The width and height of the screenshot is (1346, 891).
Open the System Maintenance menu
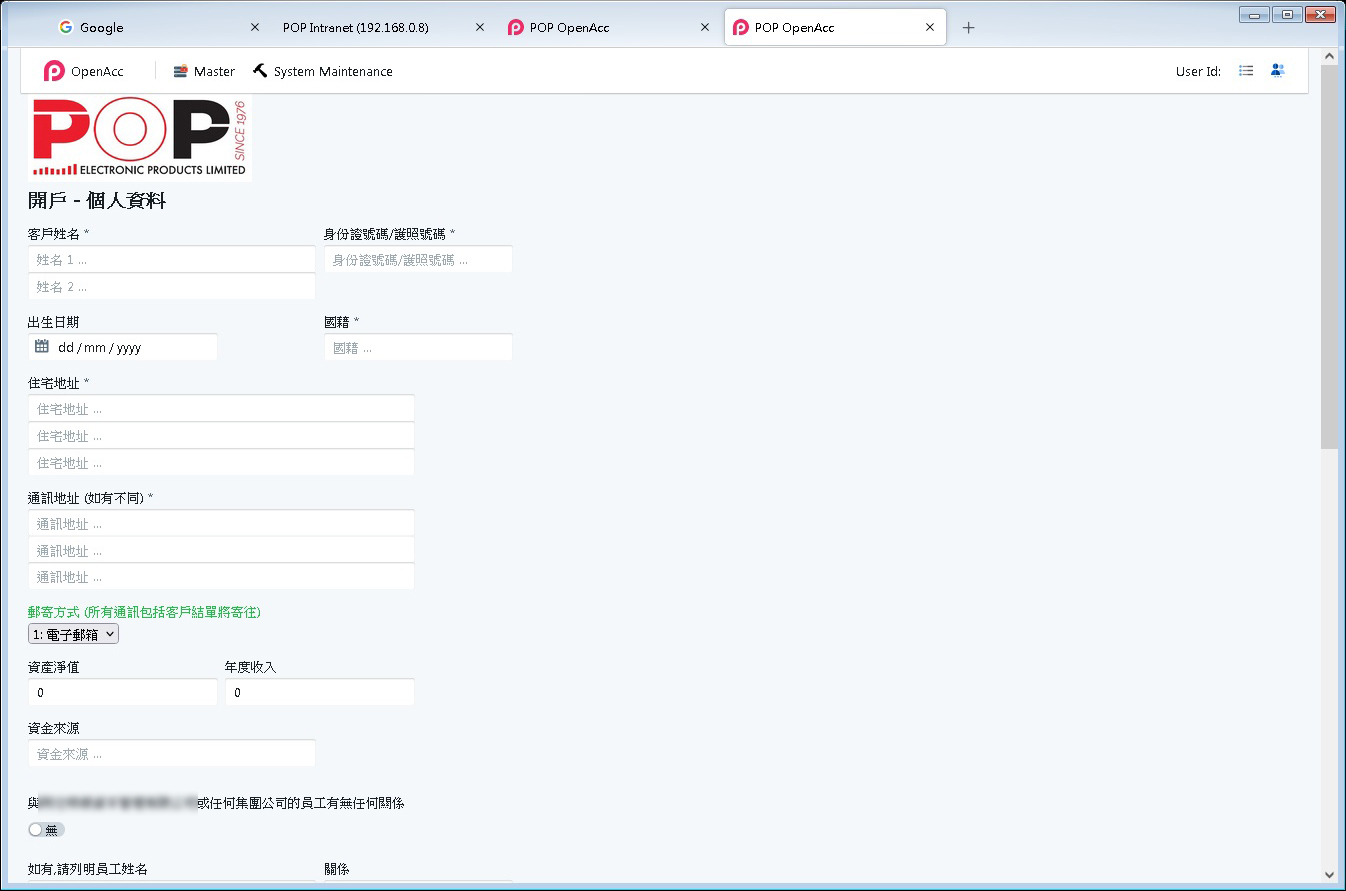coord(322,71)
